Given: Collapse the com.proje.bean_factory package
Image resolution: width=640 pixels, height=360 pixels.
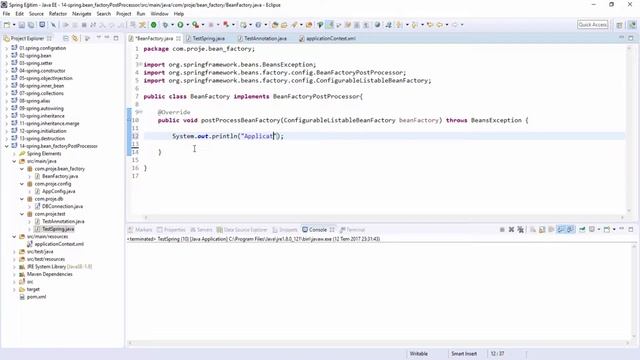Looking at the screenshot, I should (22, 169).
